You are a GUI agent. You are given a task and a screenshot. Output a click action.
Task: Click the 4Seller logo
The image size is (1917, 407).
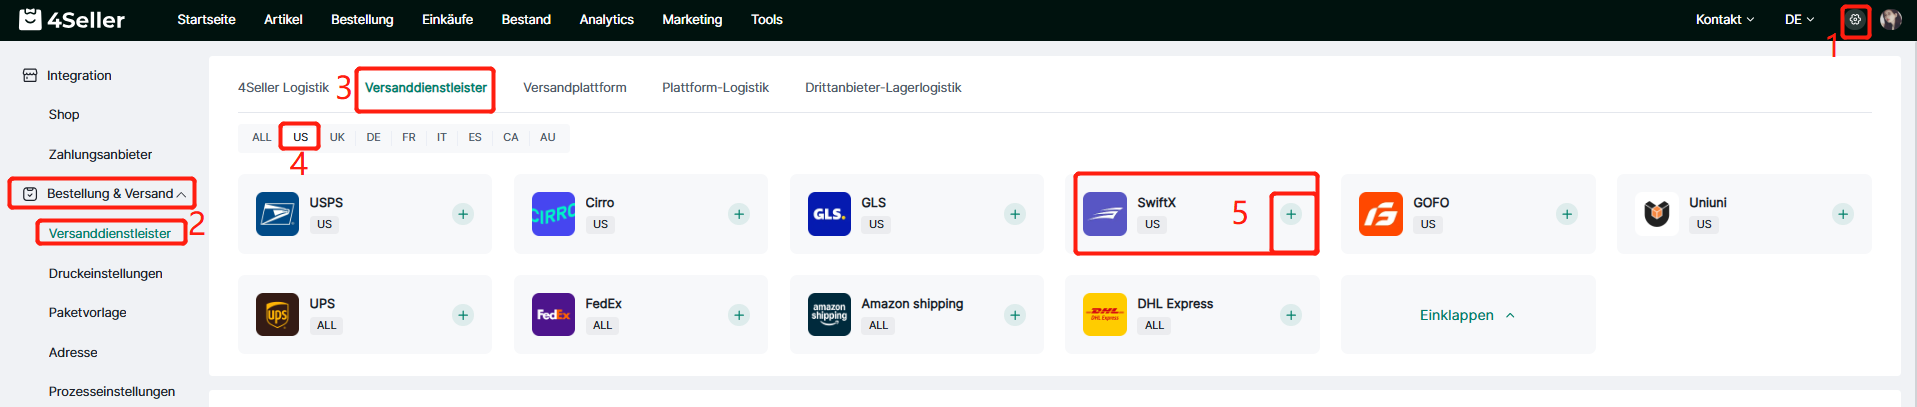pos(72,19)
